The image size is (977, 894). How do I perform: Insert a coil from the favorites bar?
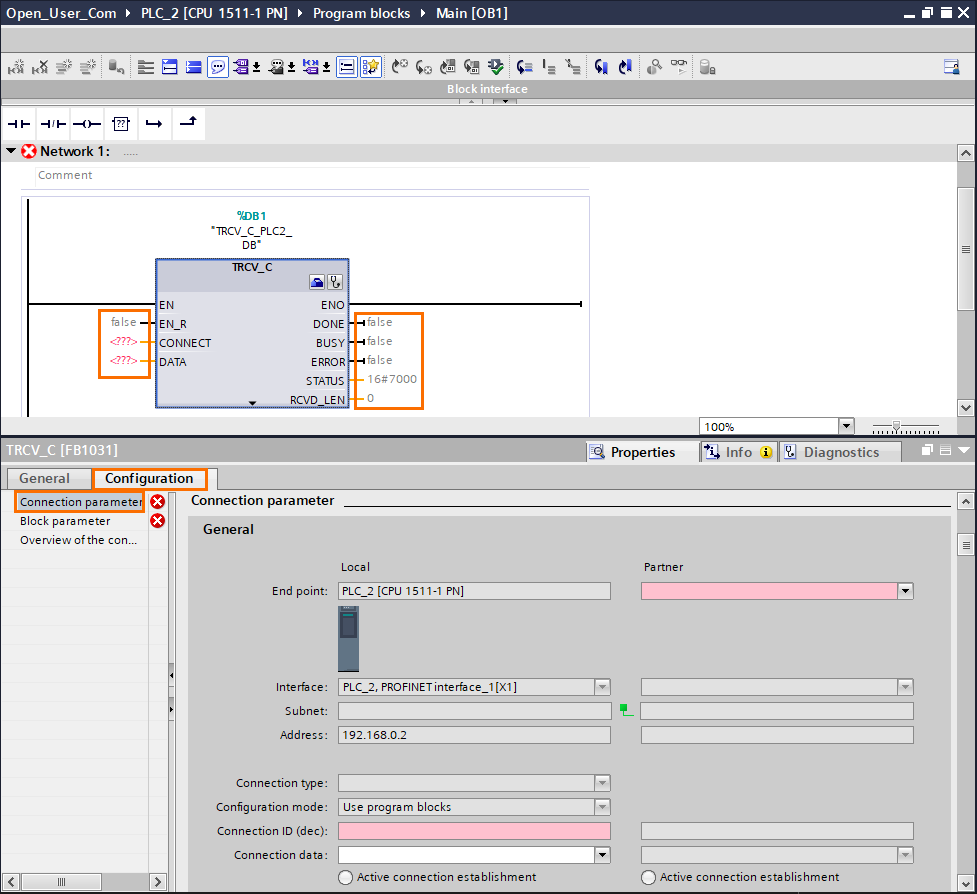click(x=87, y=124)
